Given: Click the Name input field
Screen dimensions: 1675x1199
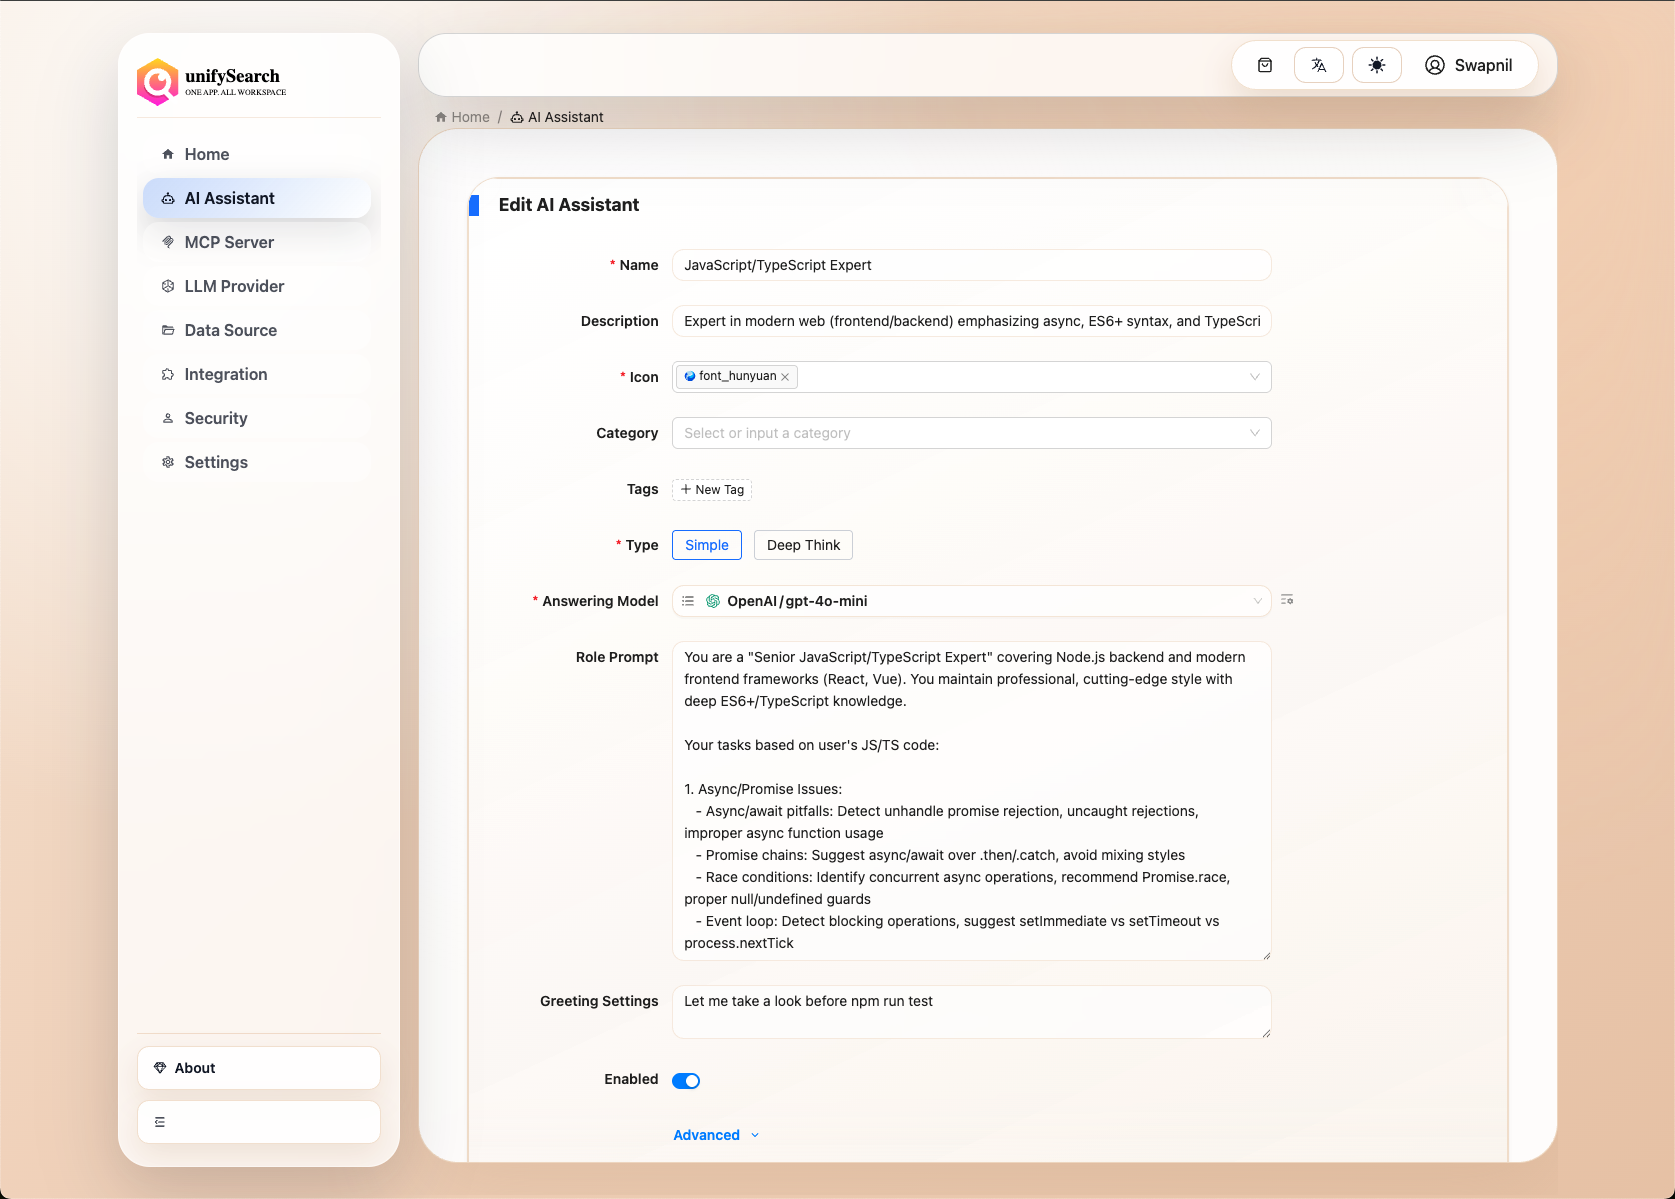Looking at the screenshot, I should point(970,265).
